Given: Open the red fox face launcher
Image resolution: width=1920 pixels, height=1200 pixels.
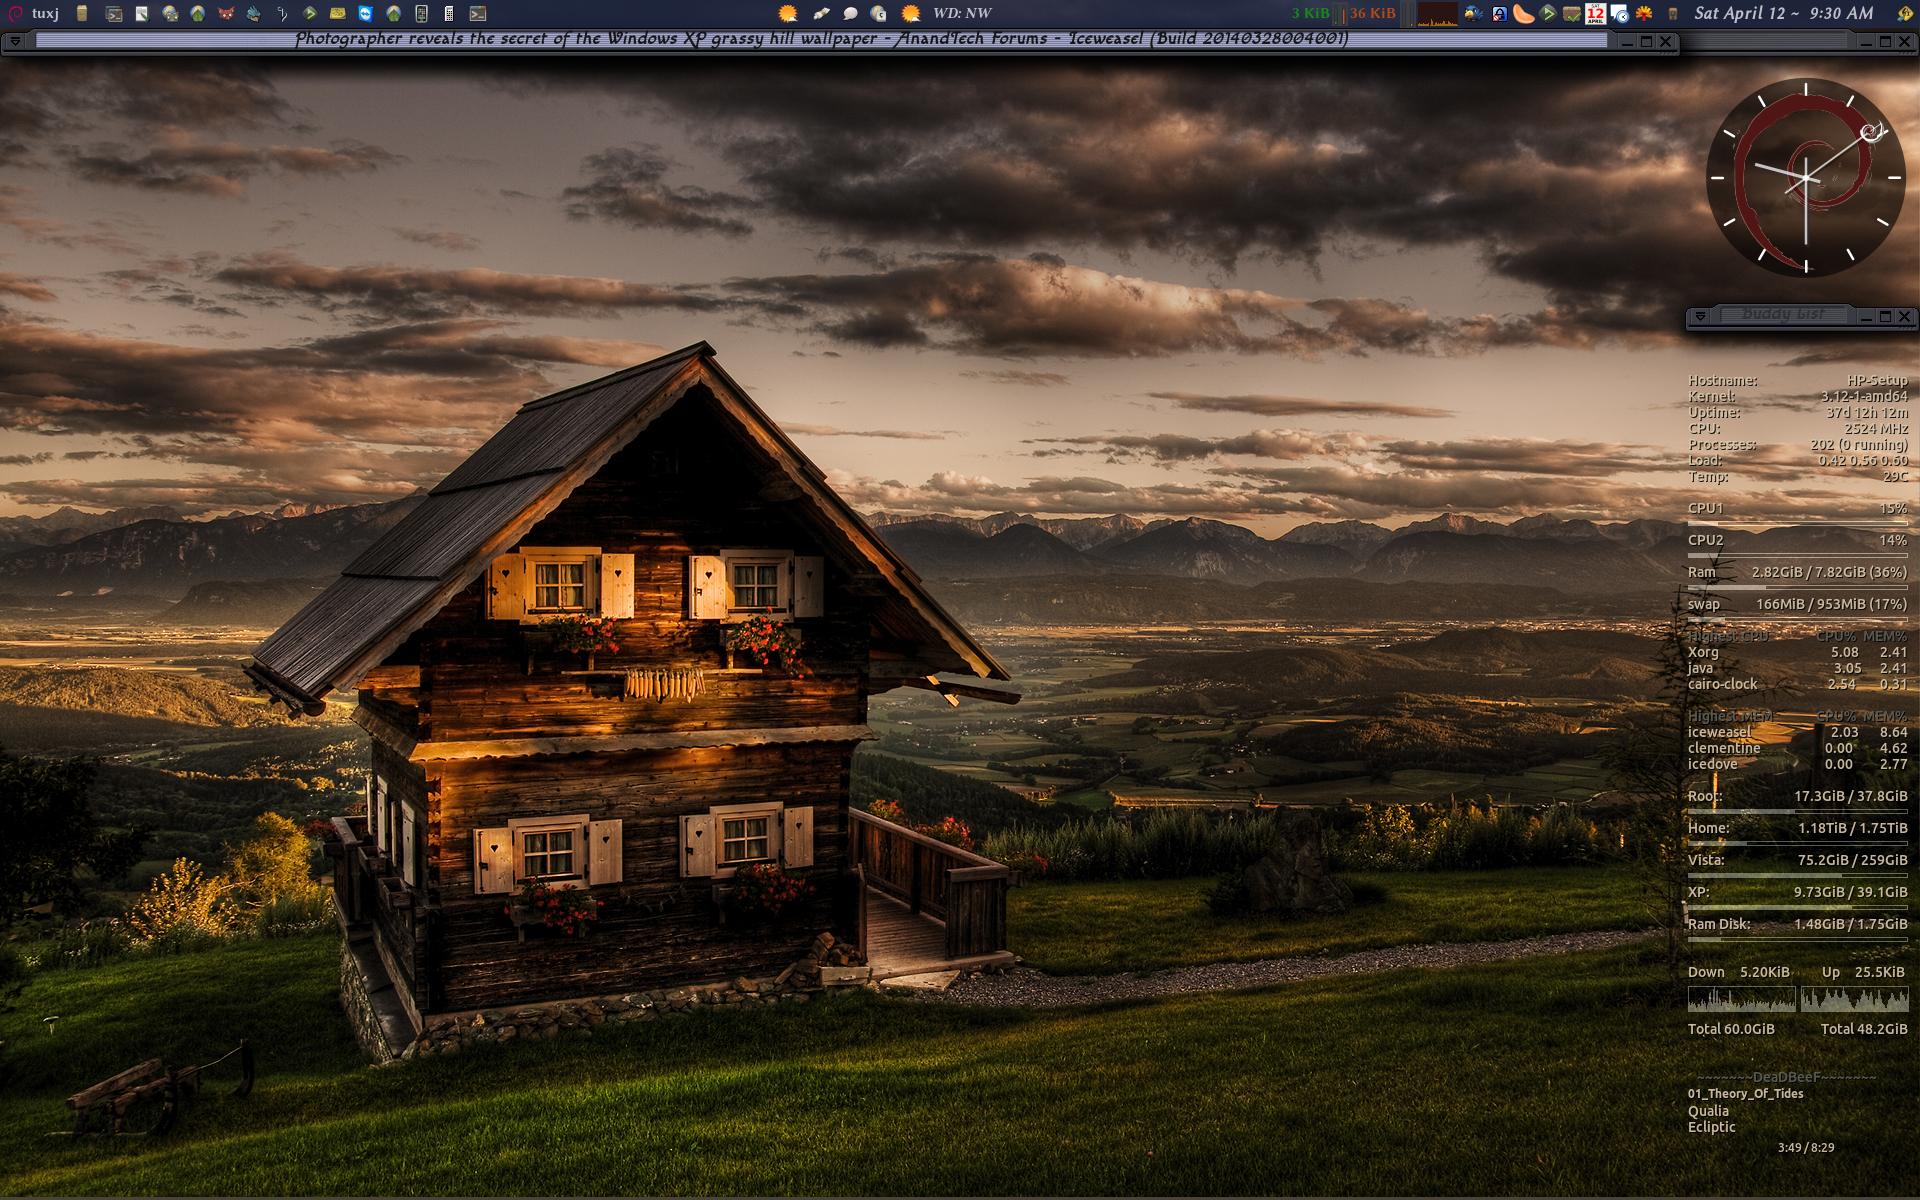Looking at the screenshot, I should pos(226,13).
